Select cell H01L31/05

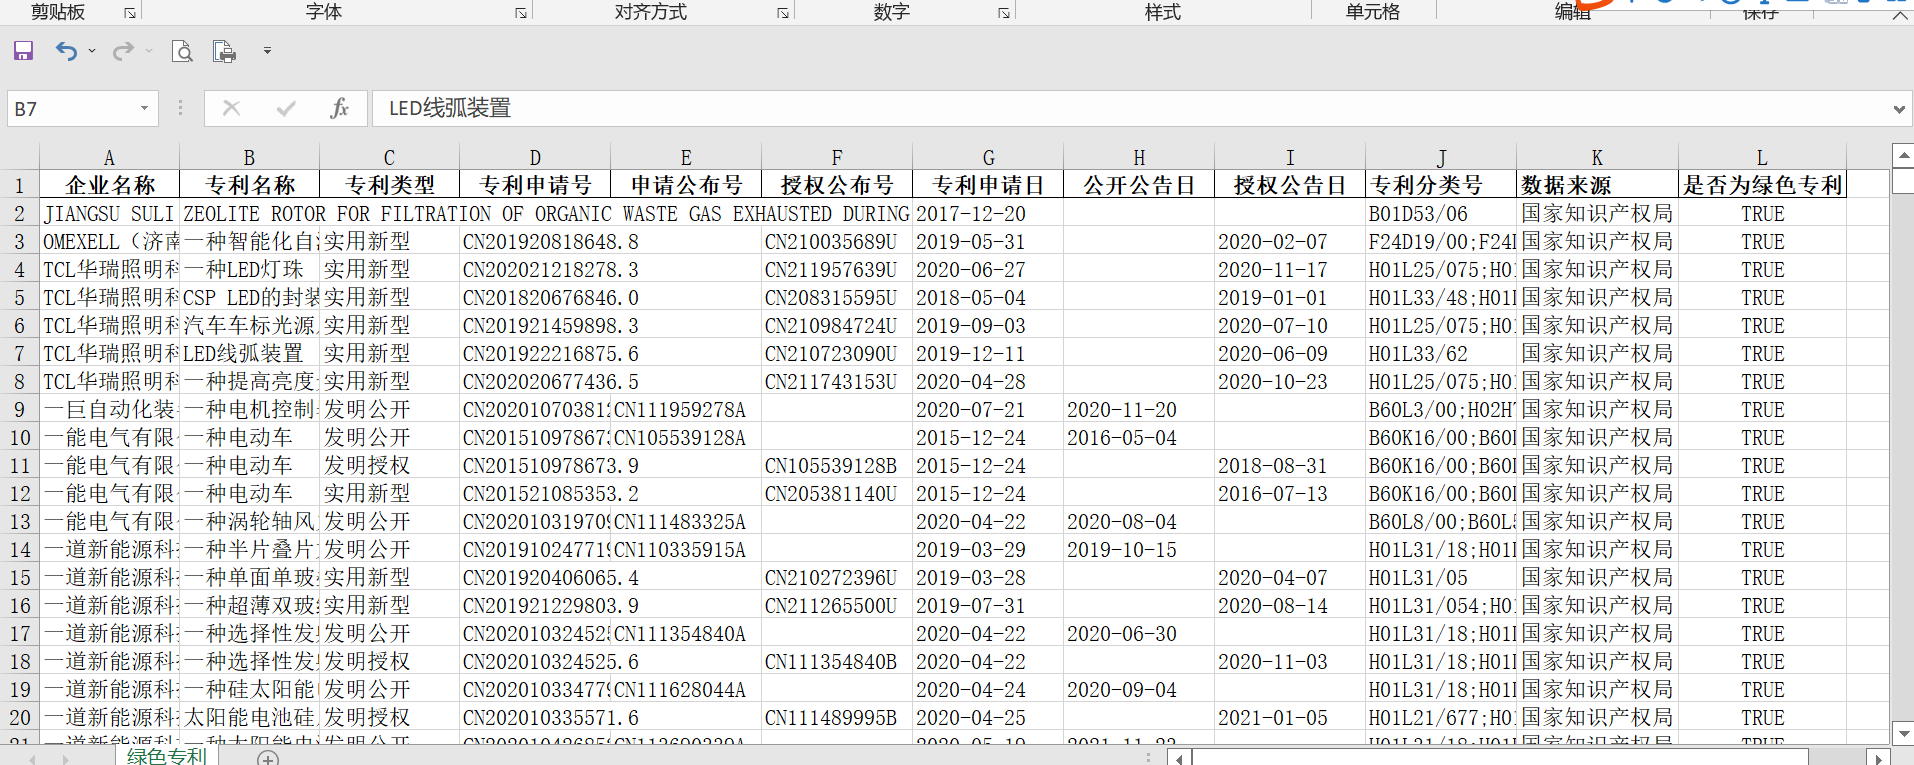[1441, 577]
